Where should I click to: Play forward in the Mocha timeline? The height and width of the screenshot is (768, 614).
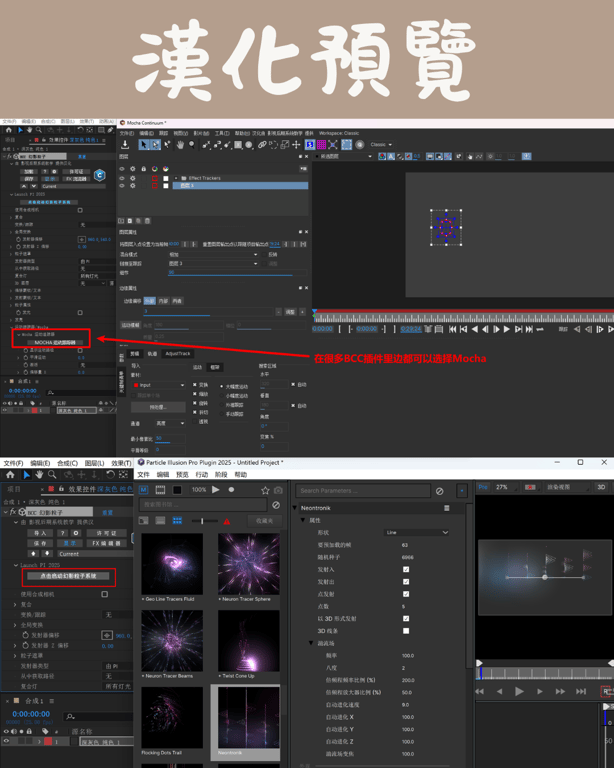(507, 329)
